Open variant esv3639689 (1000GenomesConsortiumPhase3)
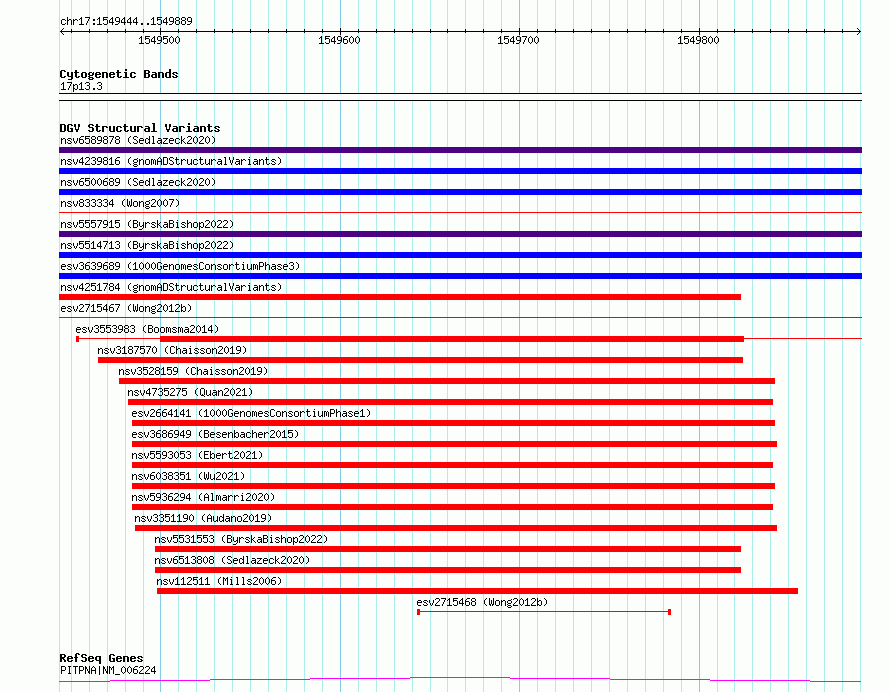The image size is (890, 692). 180,266
